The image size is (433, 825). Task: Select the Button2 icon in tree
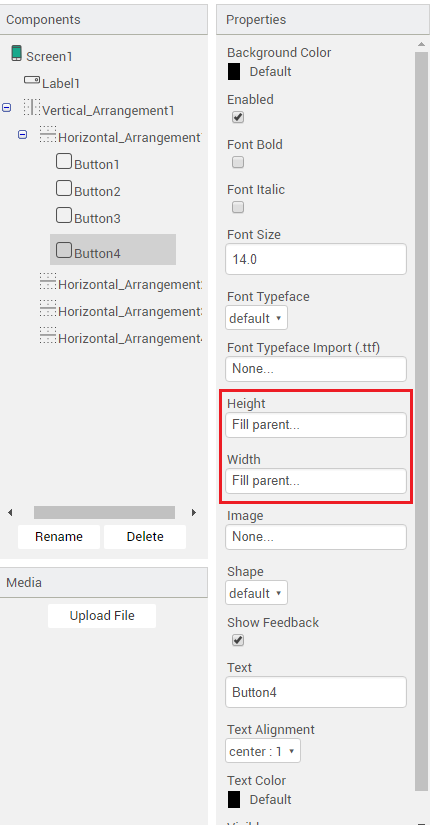tap(64, 188)
